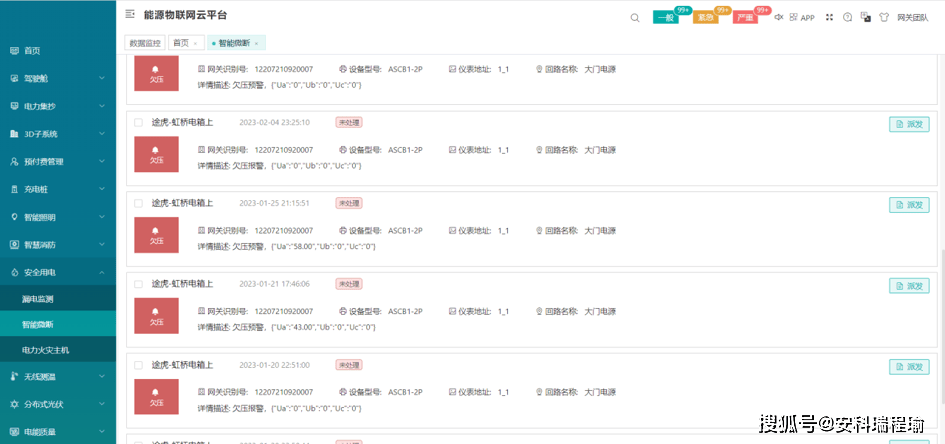Screen dimensions: 945x444
Task: Click the 首页 home icon in sidebar
Action: [x=14, y=51]
